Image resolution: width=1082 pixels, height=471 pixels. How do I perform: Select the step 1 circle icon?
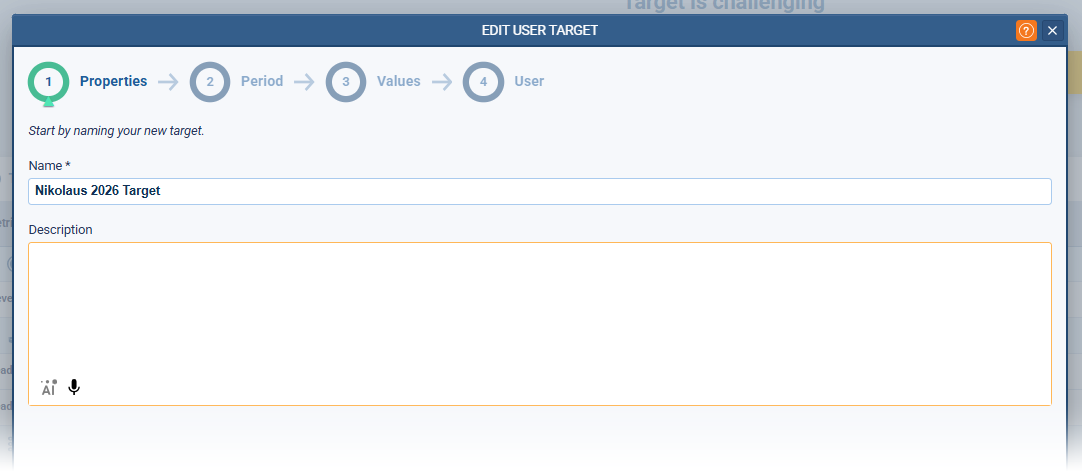click(x=48, y=82)
